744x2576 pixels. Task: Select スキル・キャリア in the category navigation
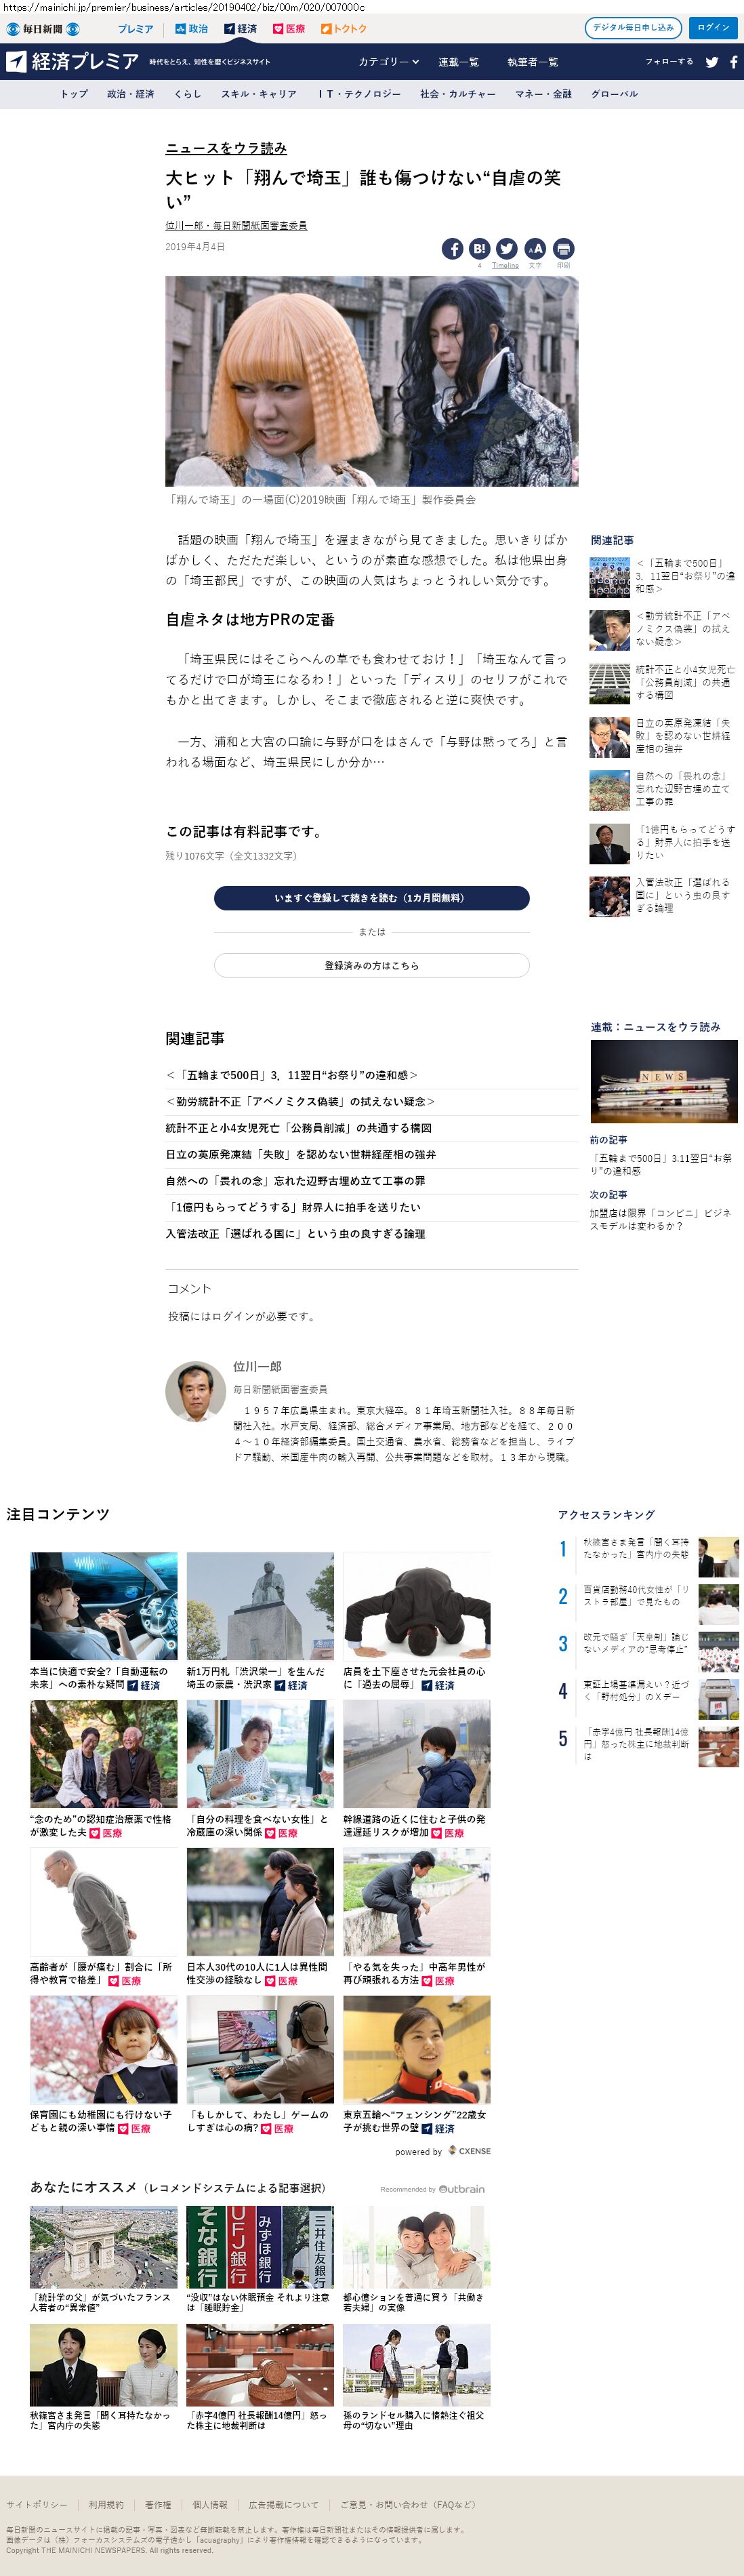(x=259, y=94)
